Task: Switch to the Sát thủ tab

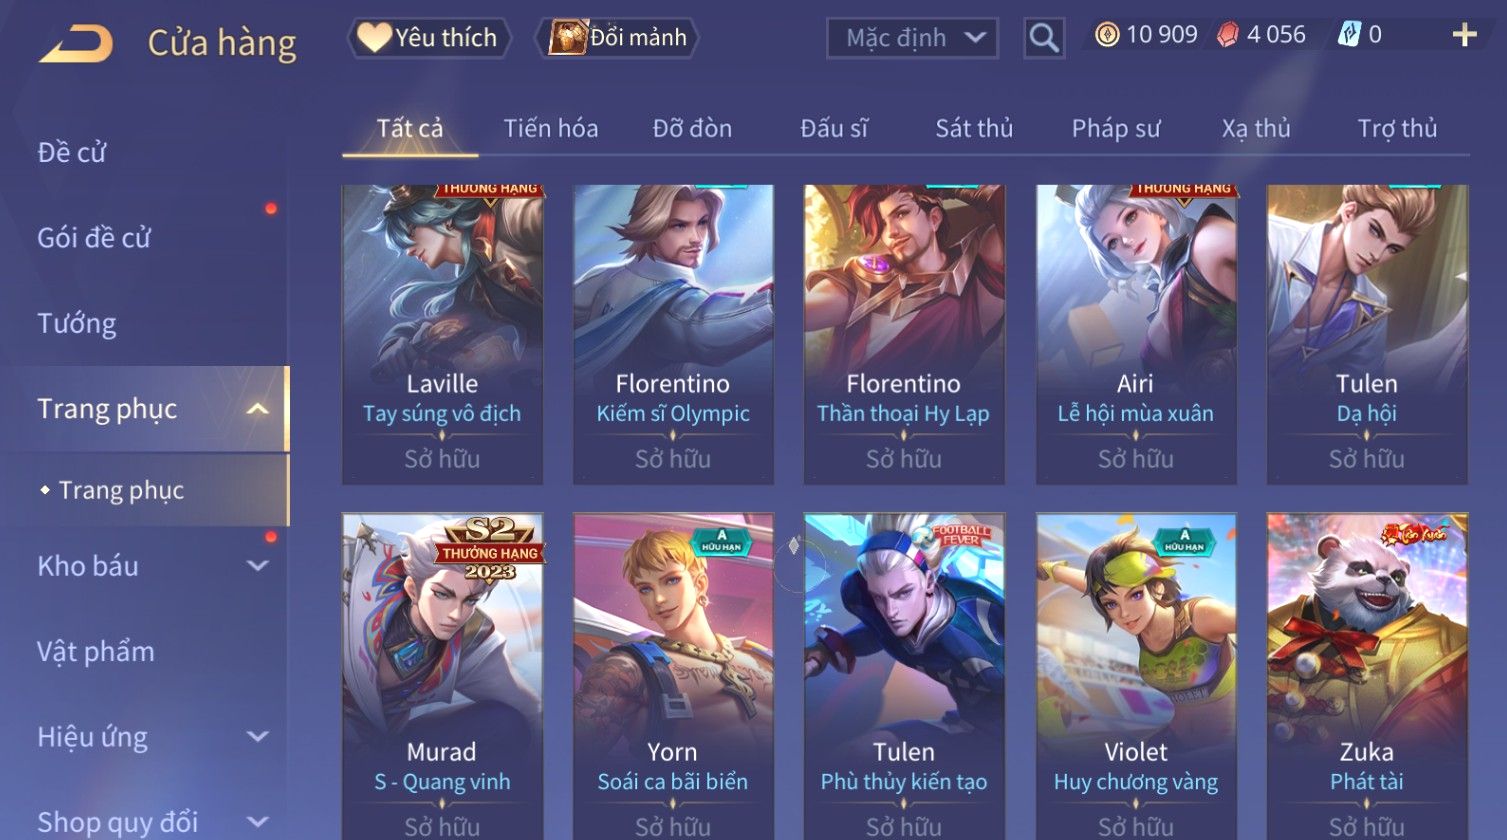Action: click(974, 128)
